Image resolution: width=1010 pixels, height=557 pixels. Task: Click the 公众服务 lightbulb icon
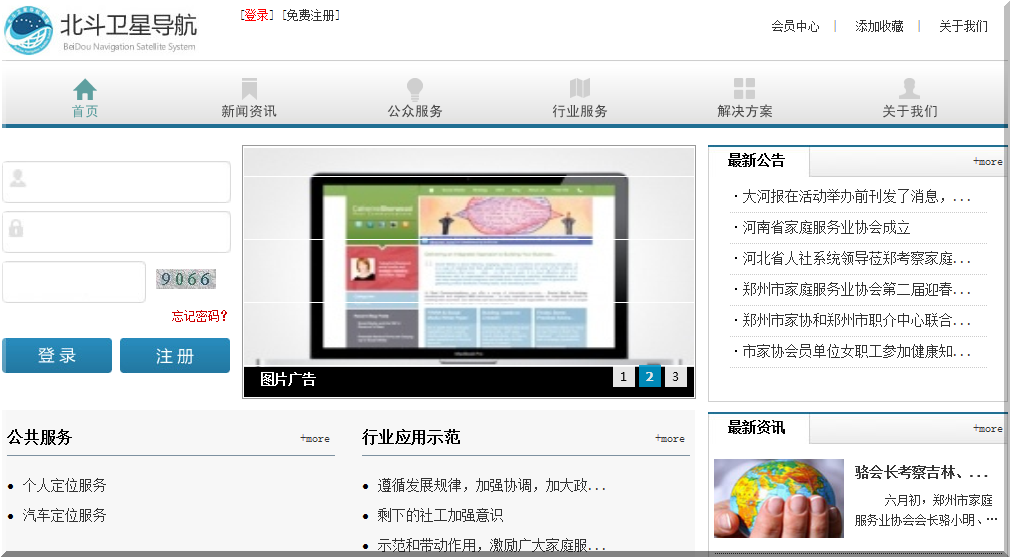pyautogui.click(x=415, y=89)
